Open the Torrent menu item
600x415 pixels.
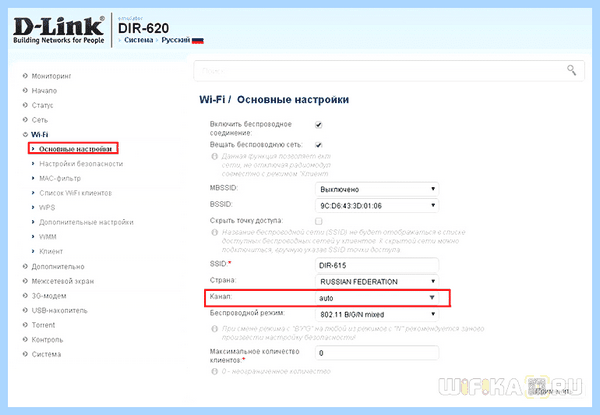[43, 325]
